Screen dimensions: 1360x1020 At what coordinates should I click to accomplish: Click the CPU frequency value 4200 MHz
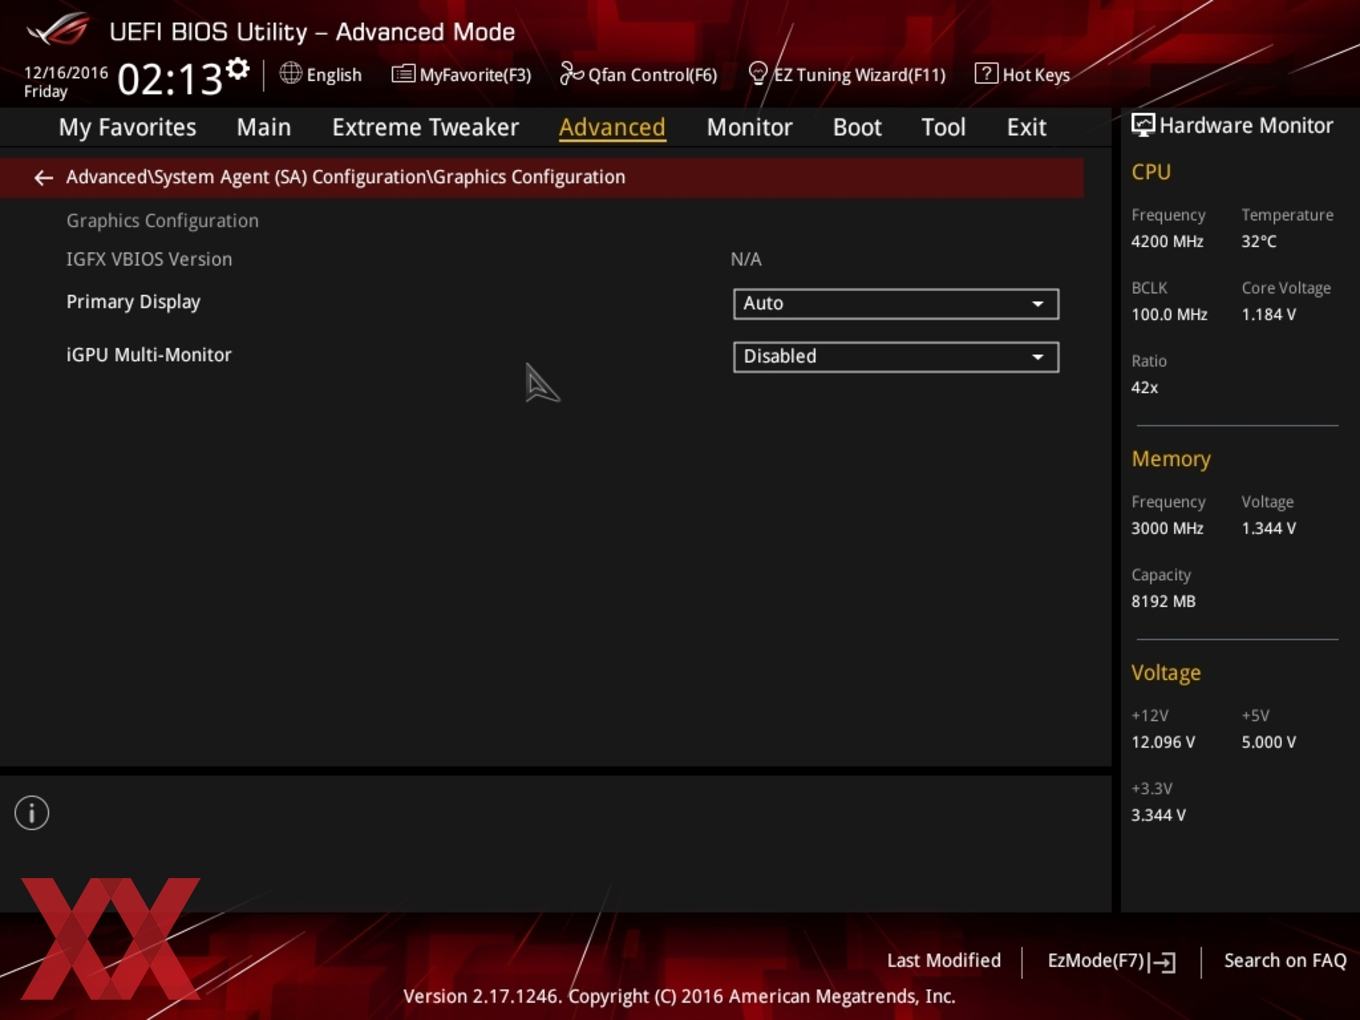pos(1167,241)
